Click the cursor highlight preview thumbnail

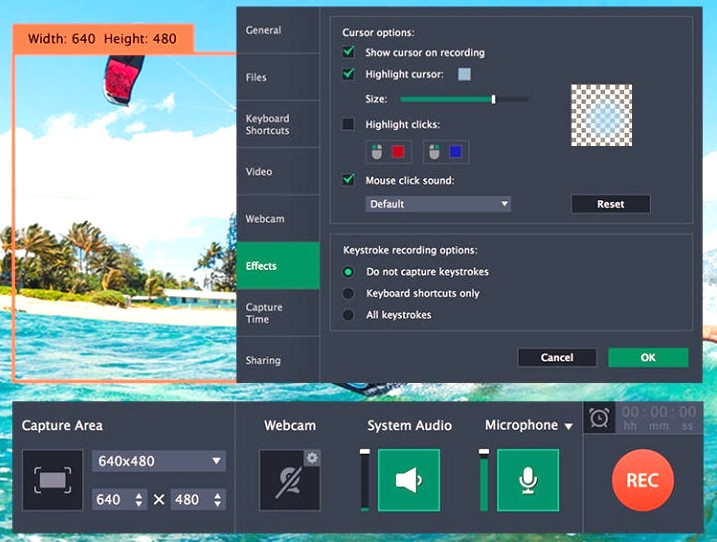click(x=601, y=115)
